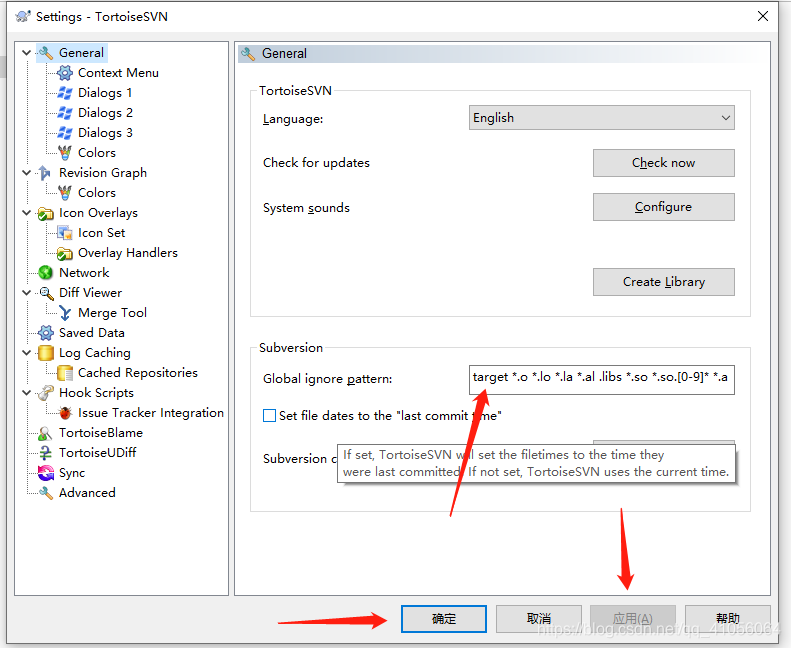
Task: Click the Advanced wrench icon
Action: coord(46,493)
